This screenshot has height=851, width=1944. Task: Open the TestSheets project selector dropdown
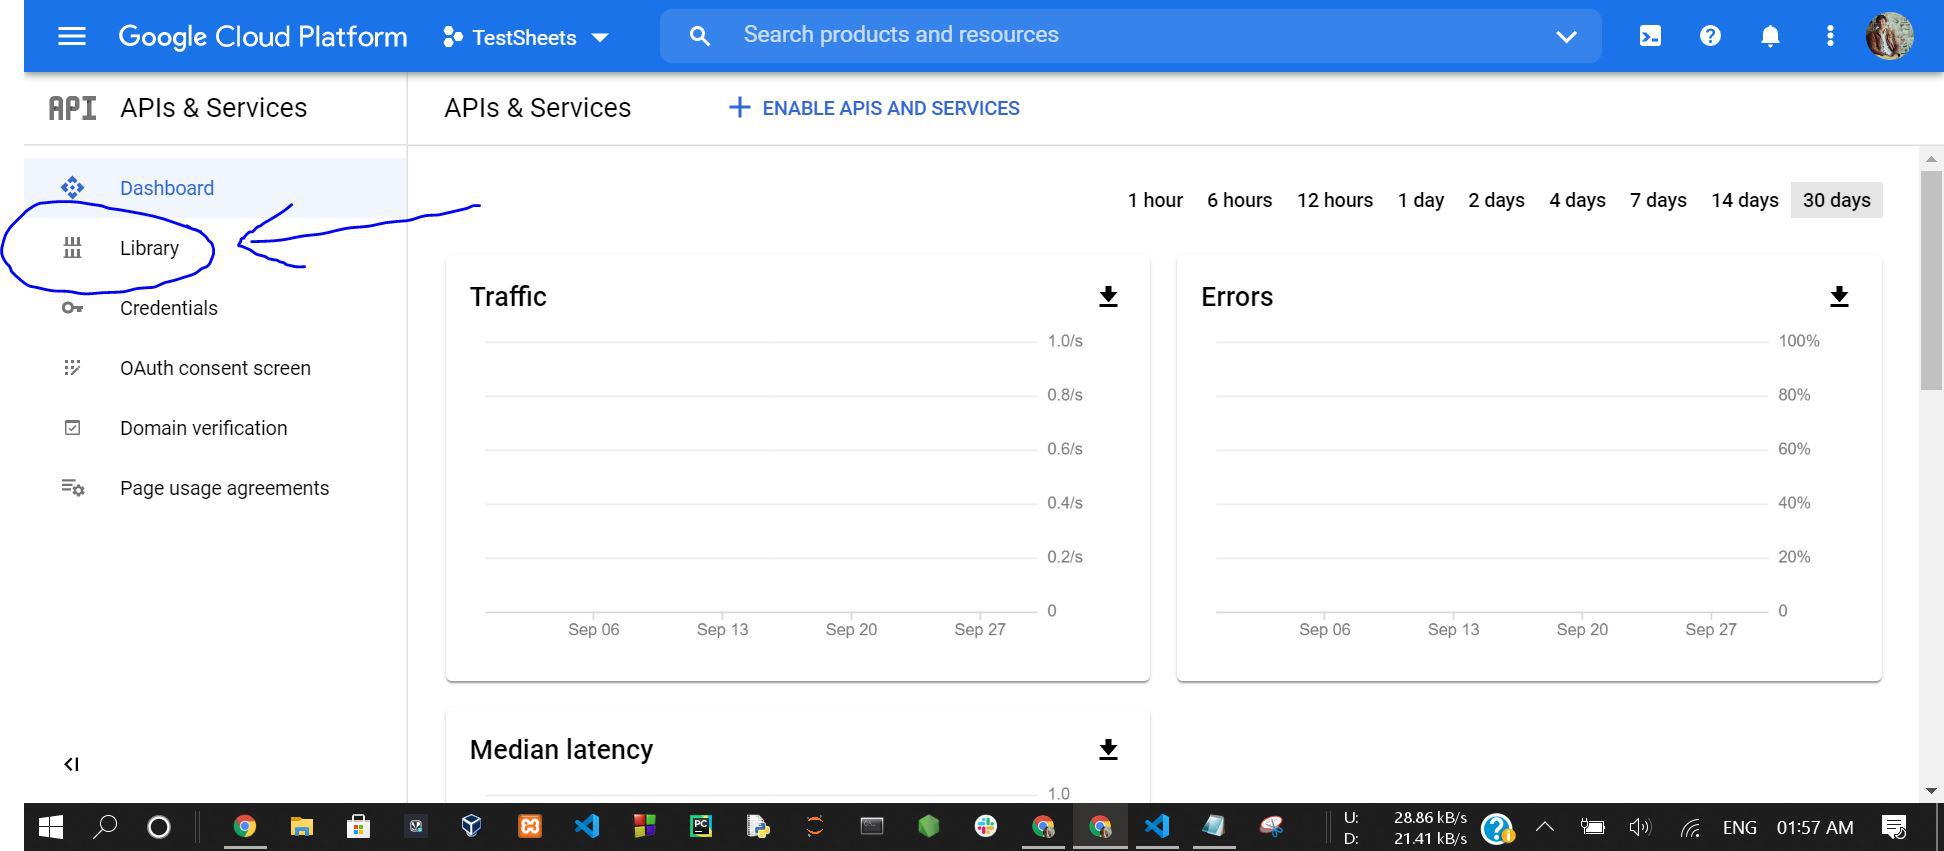coord(525,38)
